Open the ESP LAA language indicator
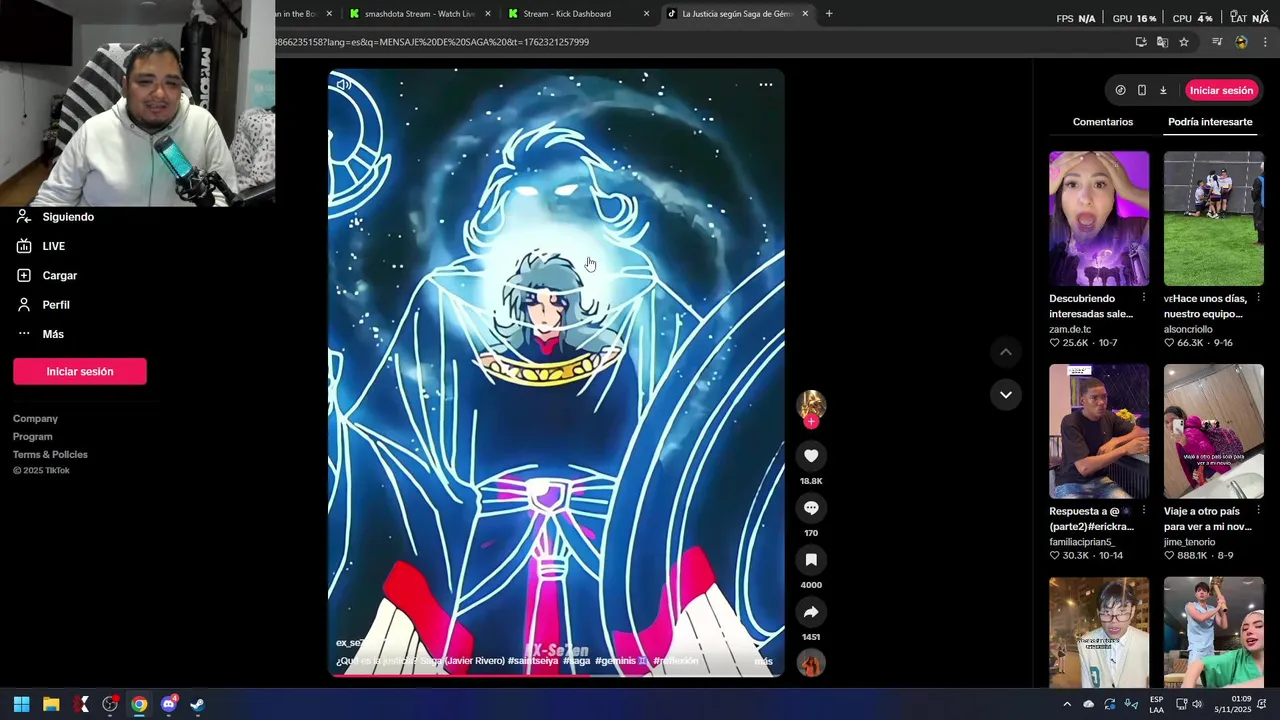The image size is (1280, 720). pyautogui.click(x=1156, y=704)
